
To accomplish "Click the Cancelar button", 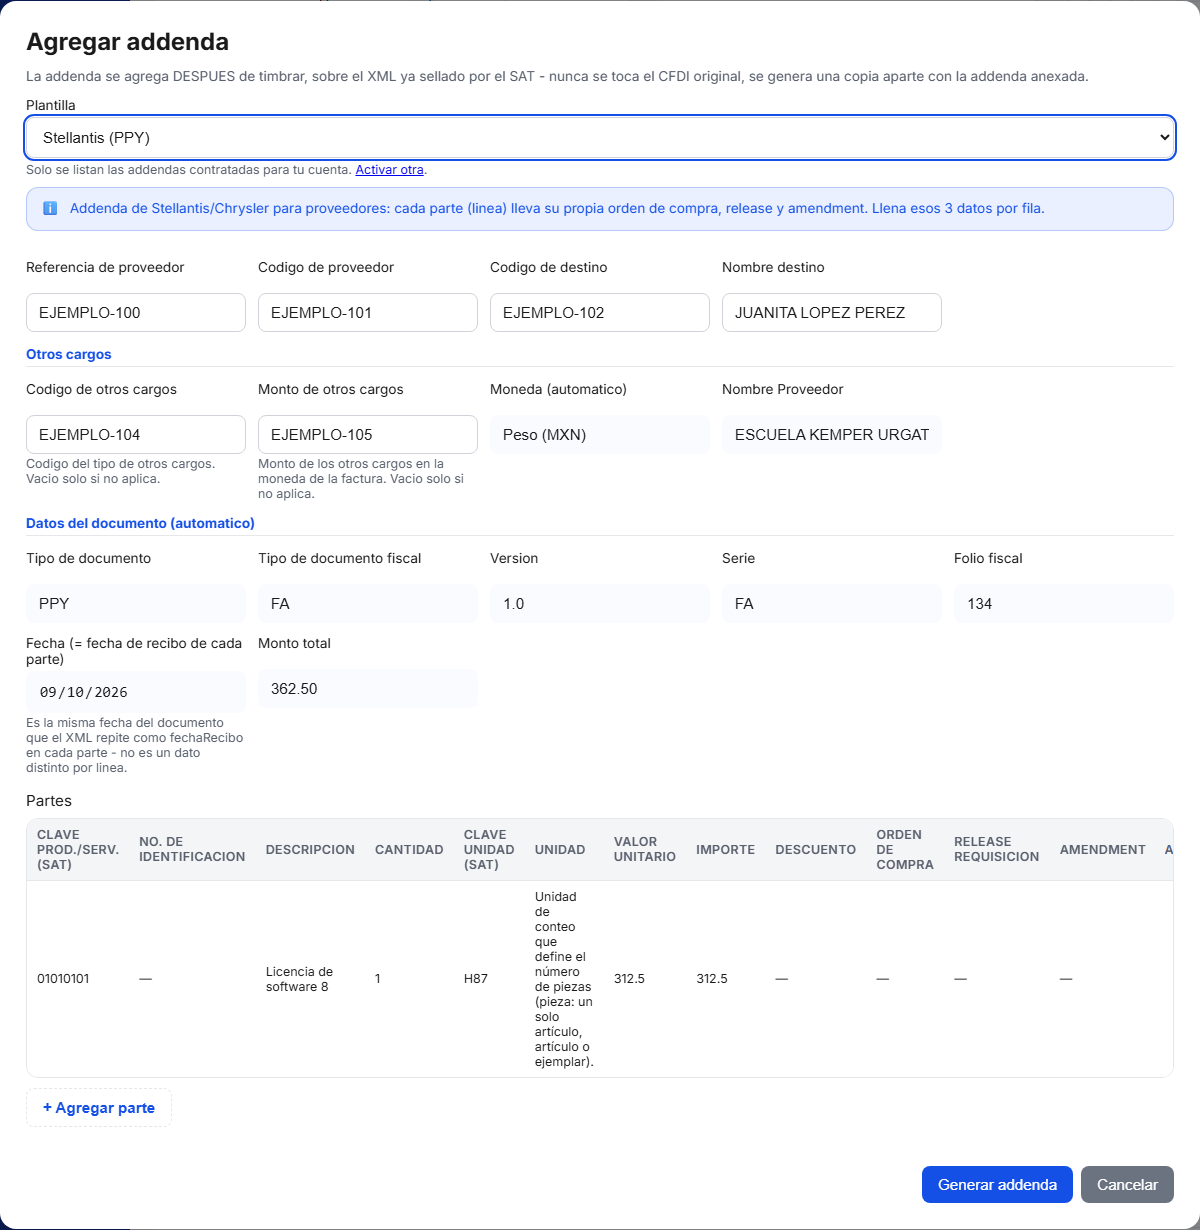I will [1127, 1185].
